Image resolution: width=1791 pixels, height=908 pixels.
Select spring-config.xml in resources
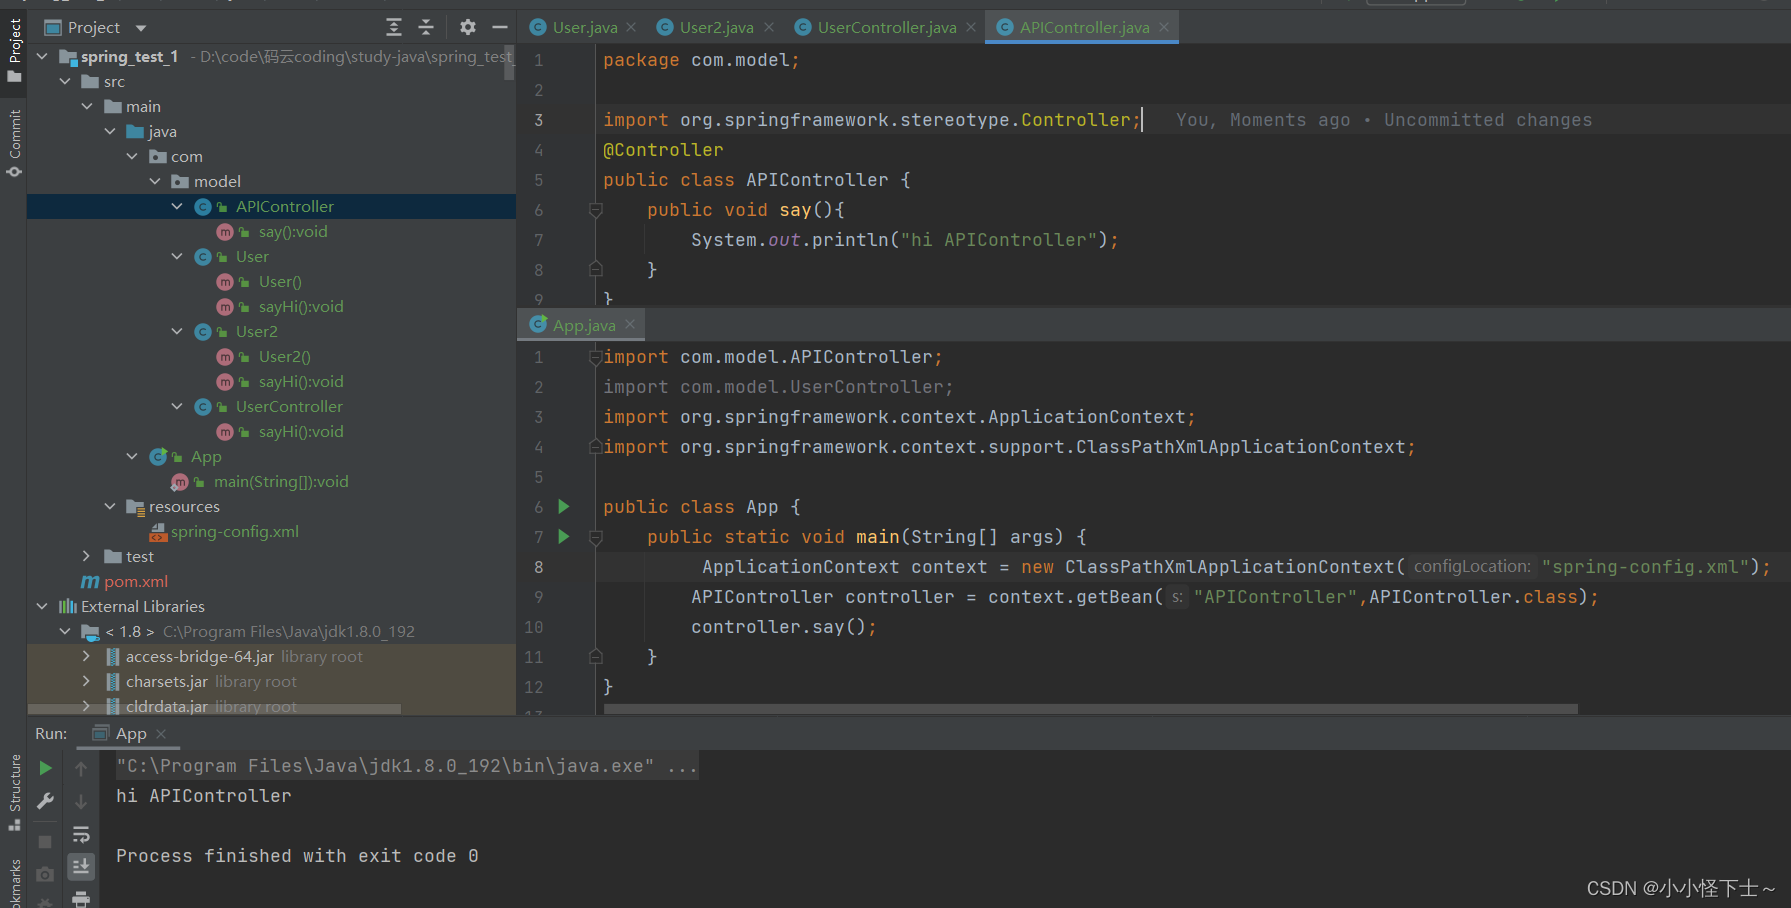234,531
